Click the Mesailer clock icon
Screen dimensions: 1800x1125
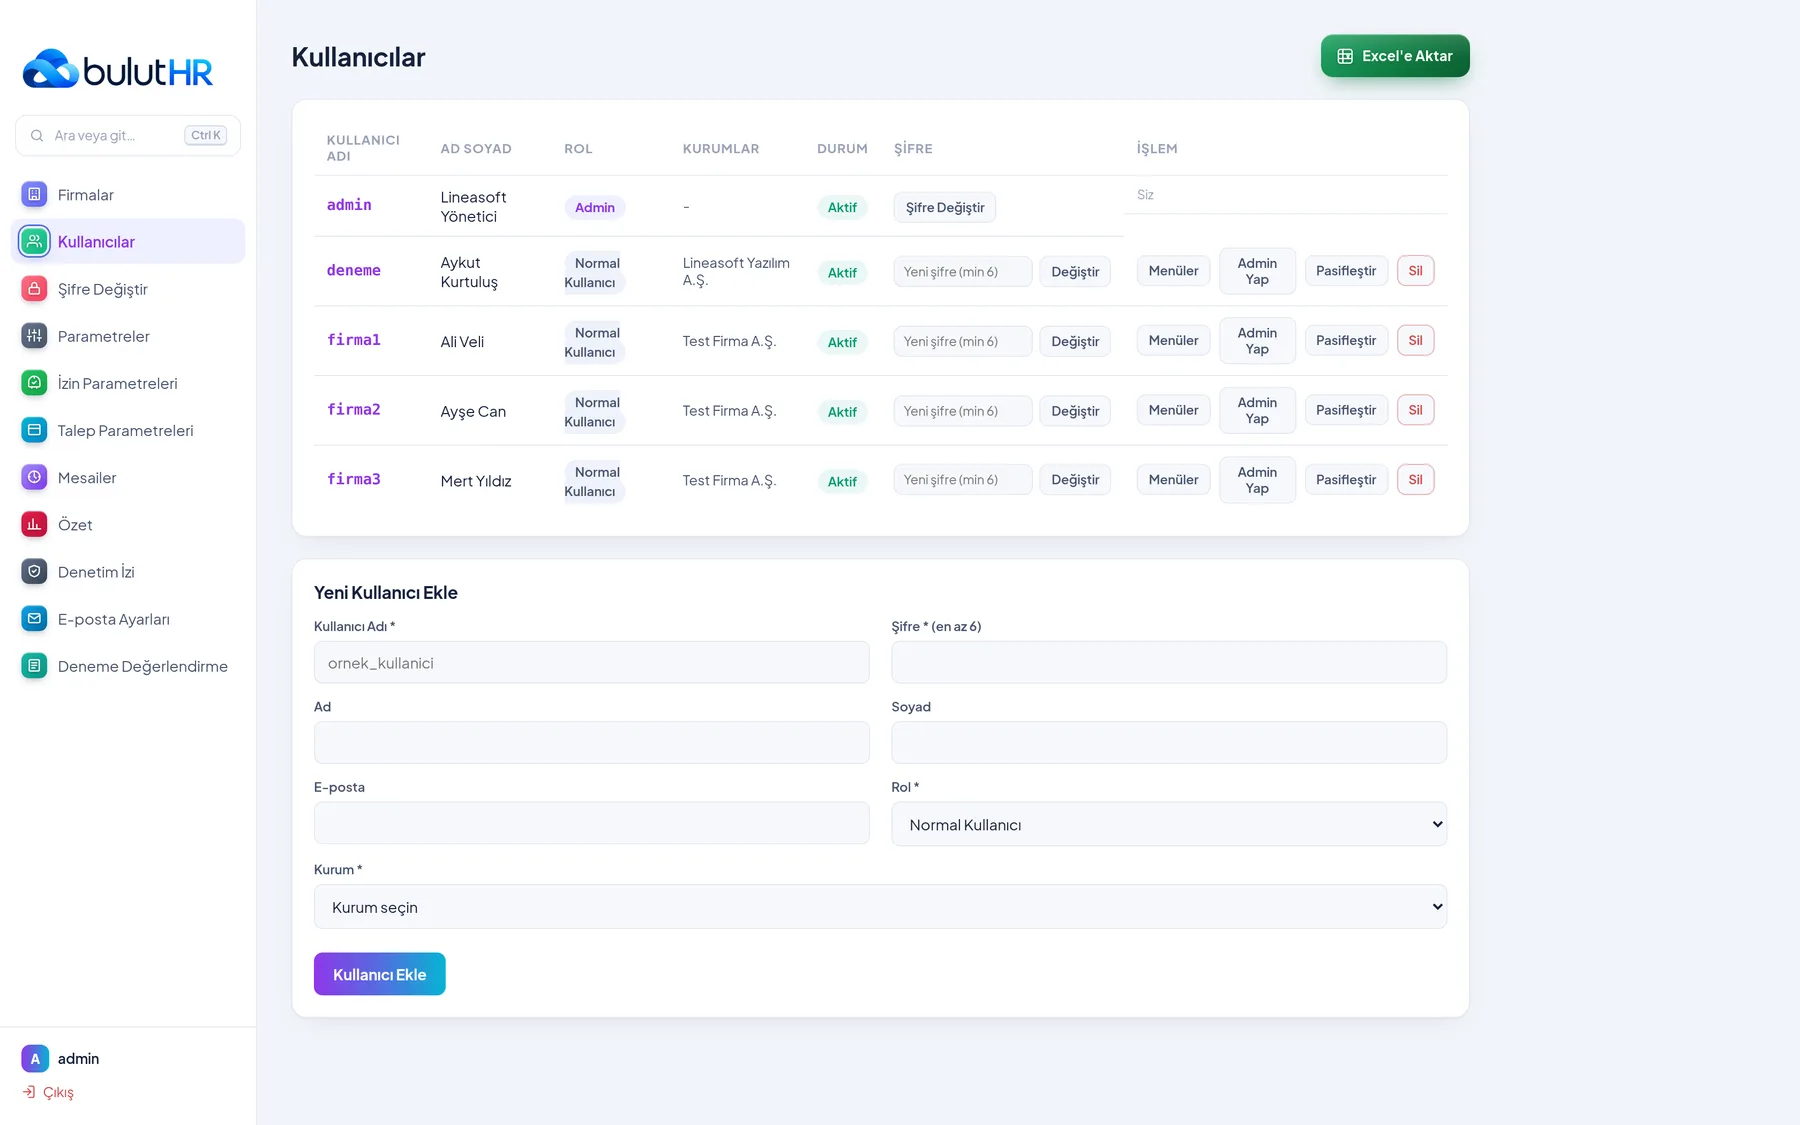[34, 477]
